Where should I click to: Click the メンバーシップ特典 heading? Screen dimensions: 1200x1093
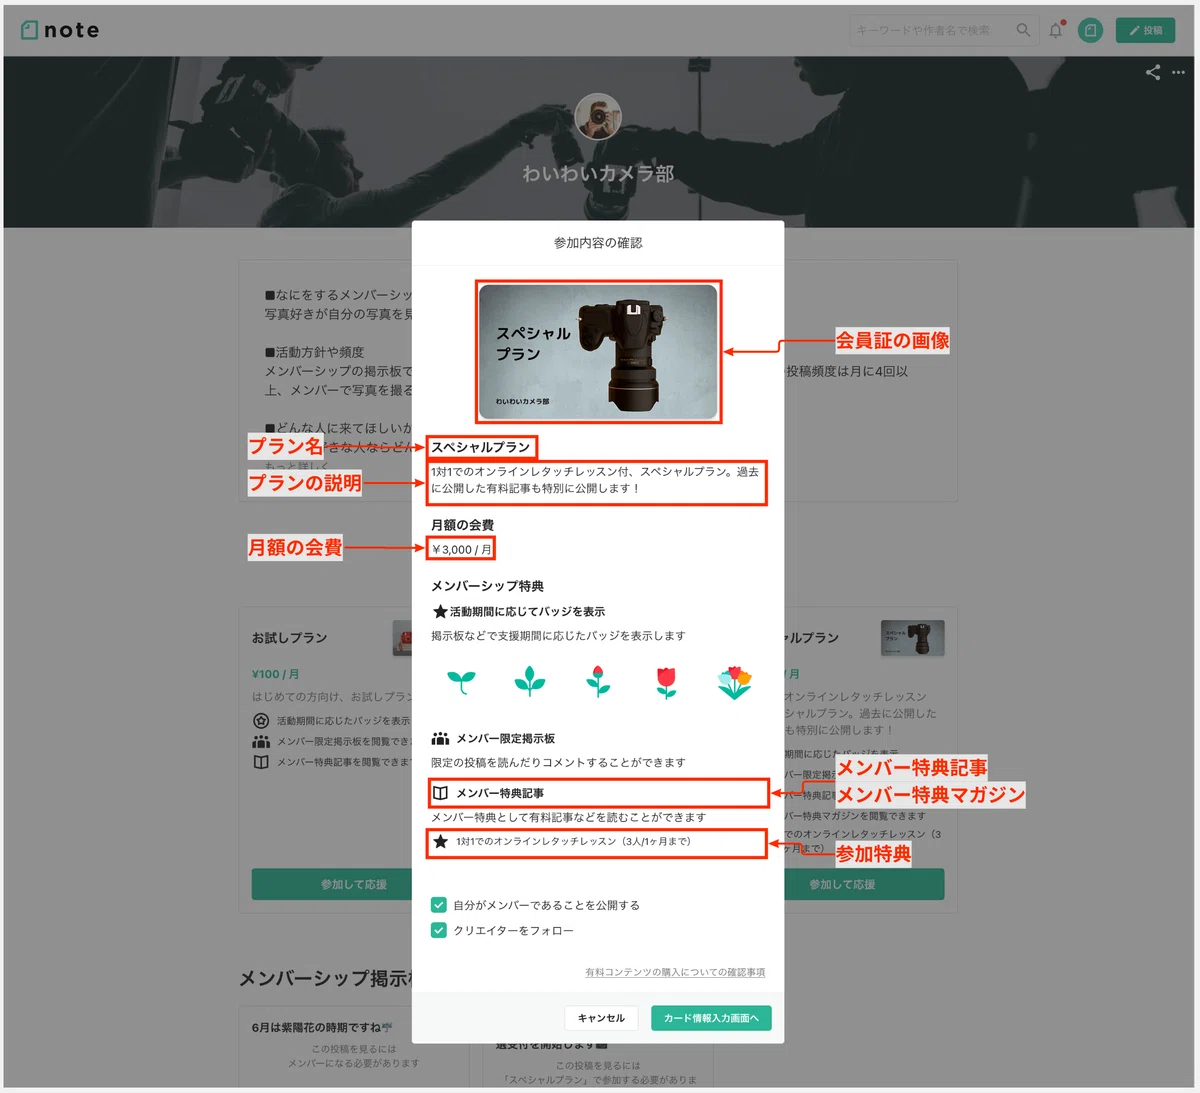(487, 586)
